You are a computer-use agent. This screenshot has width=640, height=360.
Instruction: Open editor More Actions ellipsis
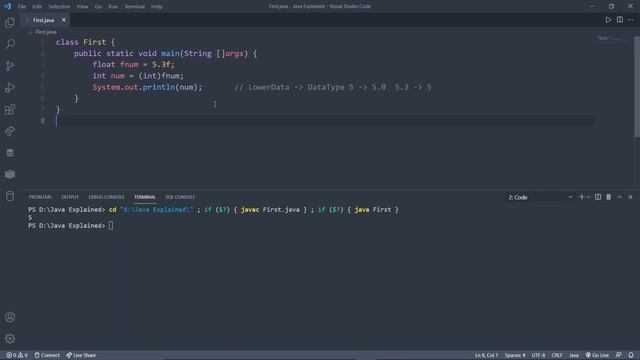(631, 20)
